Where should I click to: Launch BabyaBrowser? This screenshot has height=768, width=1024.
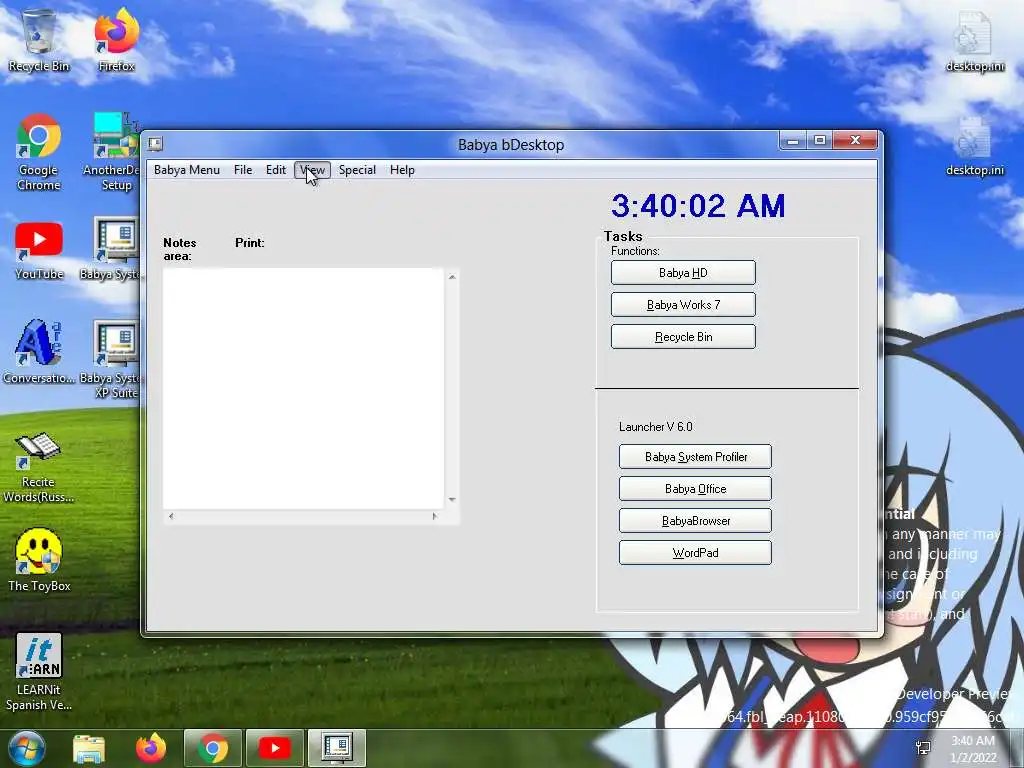[x=695, y=520]
